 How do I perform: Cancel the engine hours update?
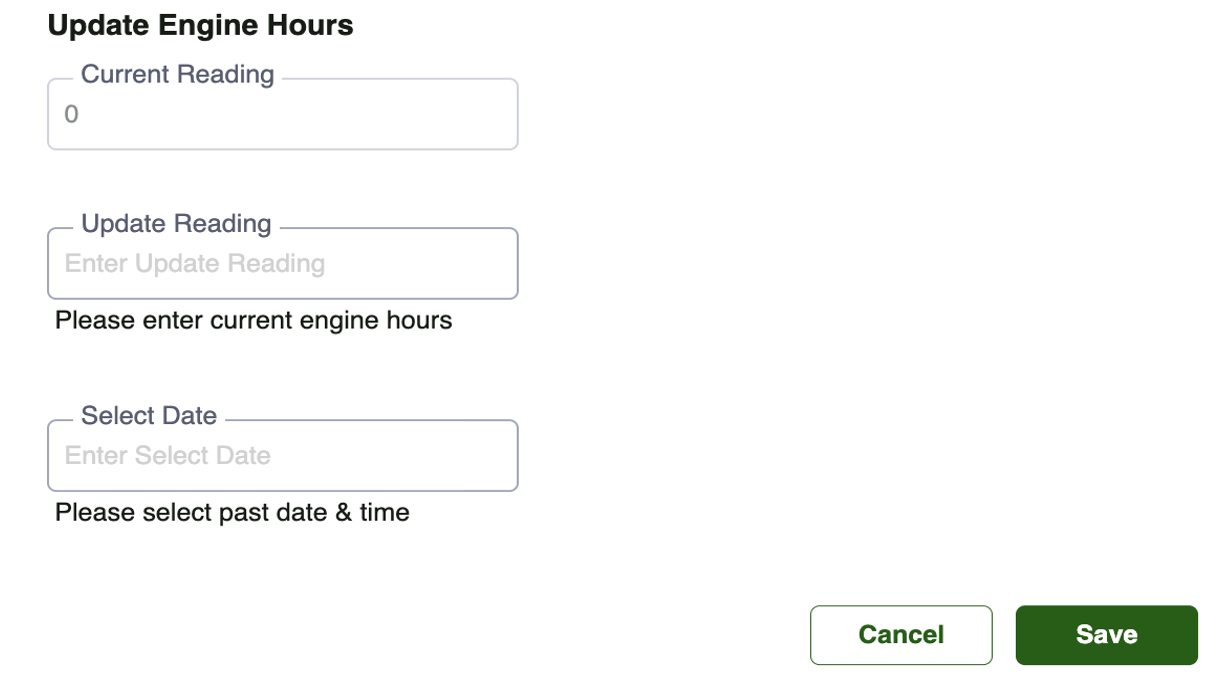coord(901,635)
